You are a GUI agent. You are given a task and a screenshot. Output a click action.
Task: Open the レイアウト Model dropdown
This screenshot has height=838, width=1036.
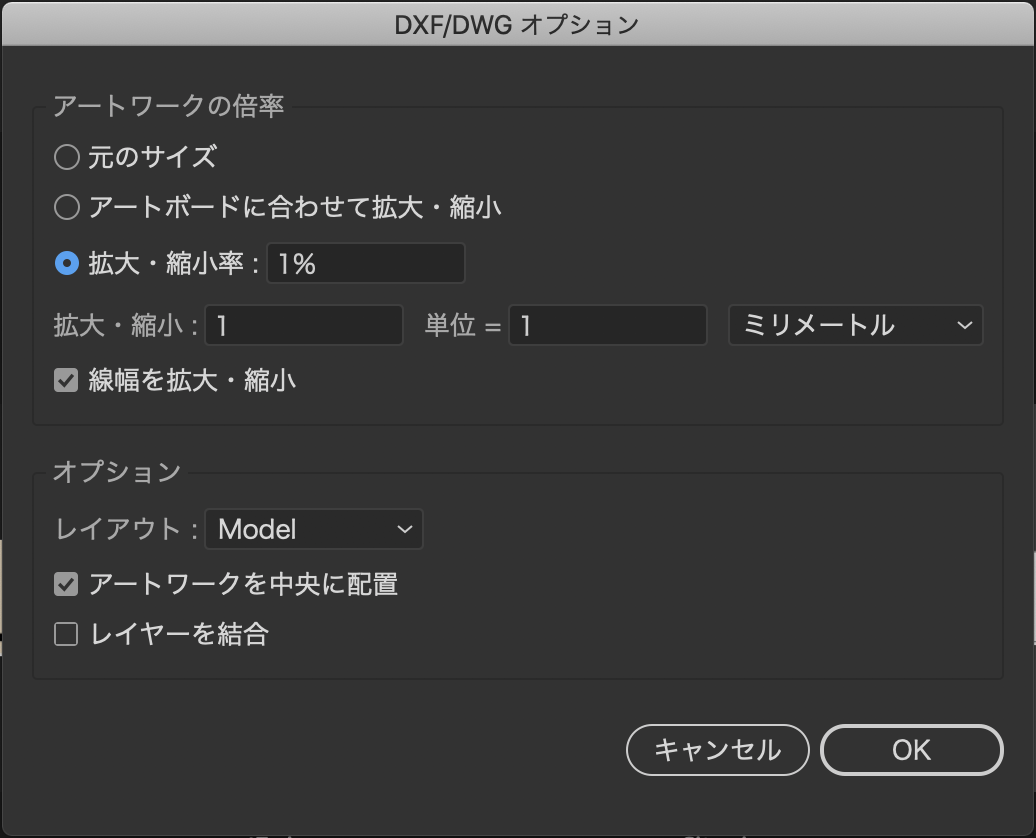(313, 529)
